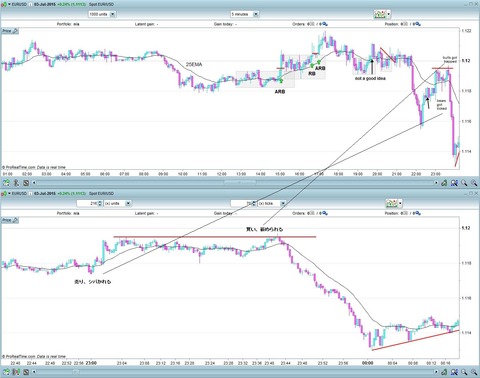Click the boxed-slash icon on upper chart's bottom toolbar

(26, 183)
